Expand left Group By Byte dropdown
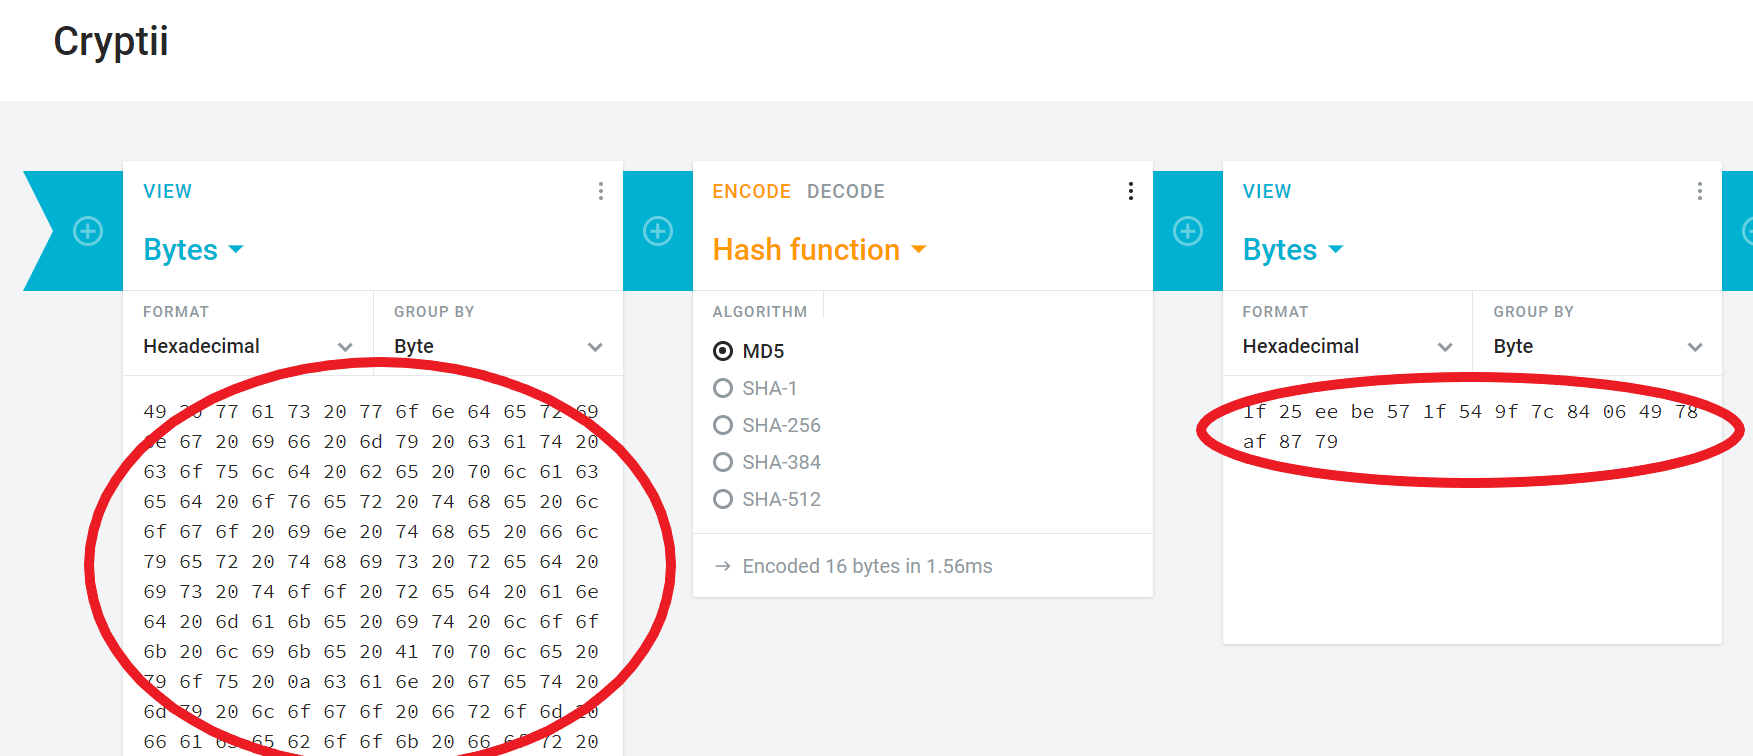The width and height of the screenshot is (1753, 756). pyautogui.click(x=498, y=346)
